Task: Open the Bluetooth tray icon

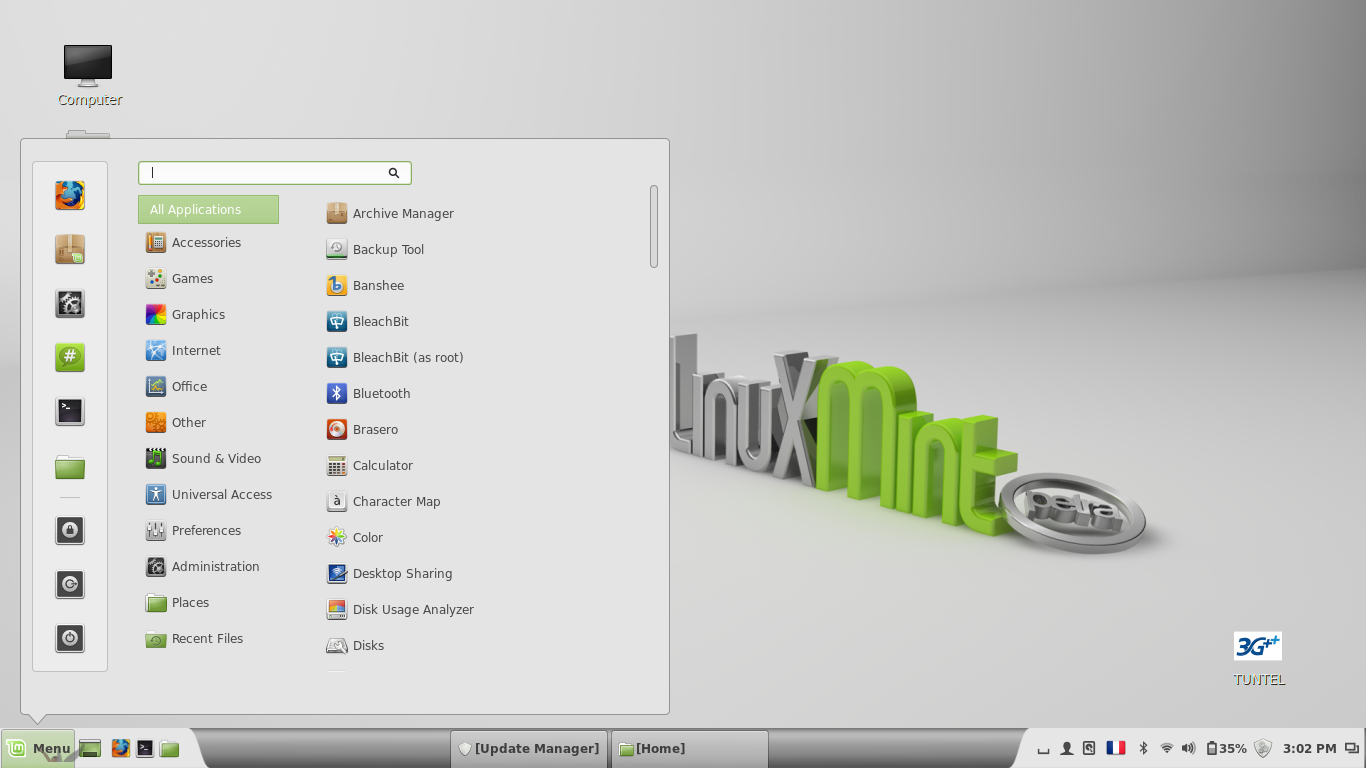Action: click(1143, 748)
